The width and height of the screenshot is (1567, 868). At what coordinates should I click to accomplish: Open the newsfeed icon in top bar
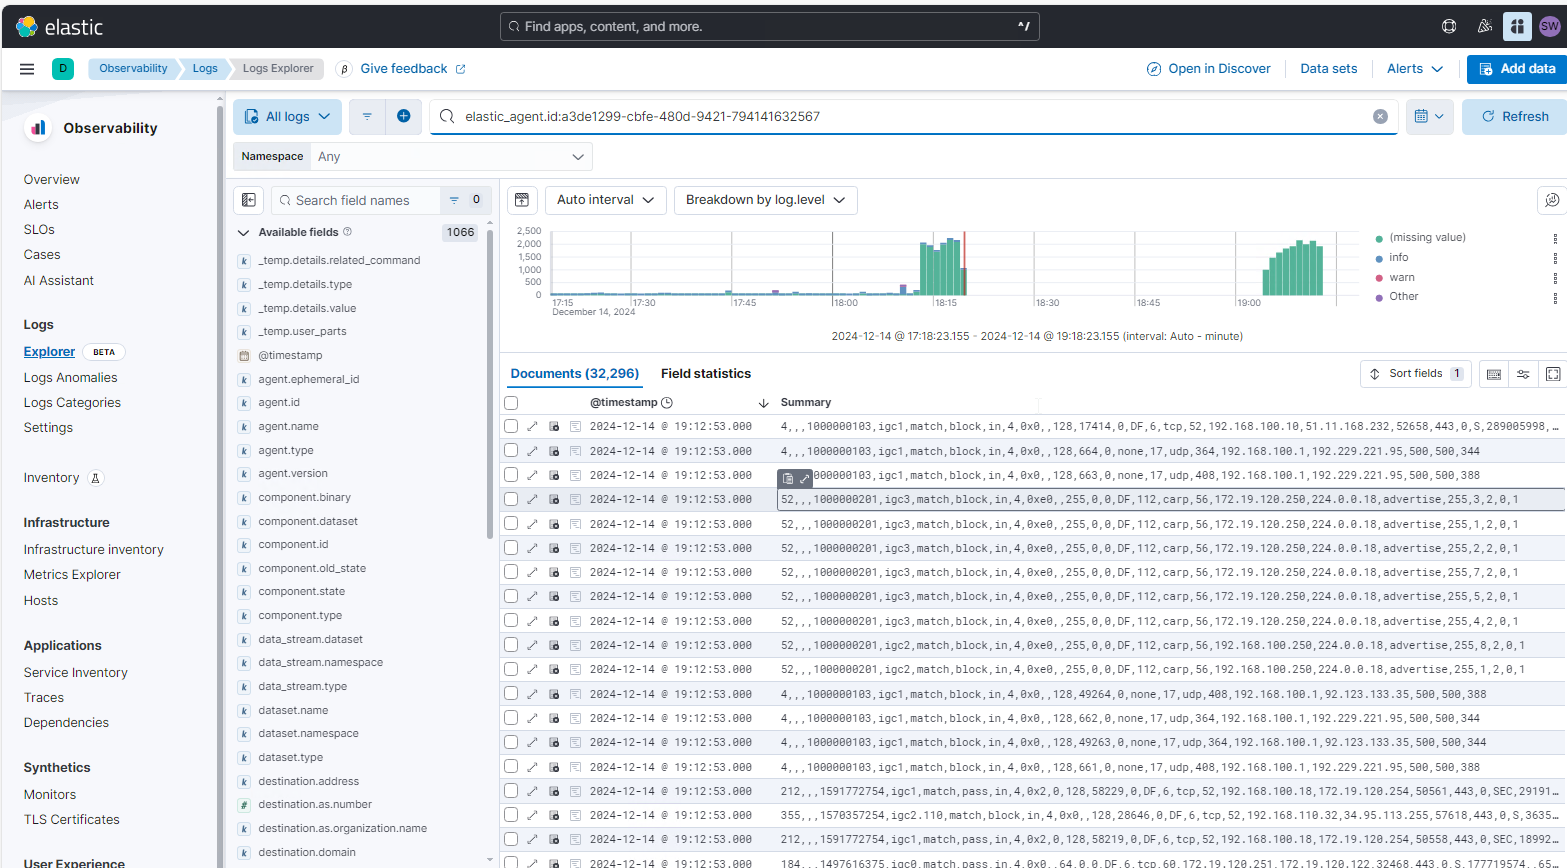[x=1485, y=27]
